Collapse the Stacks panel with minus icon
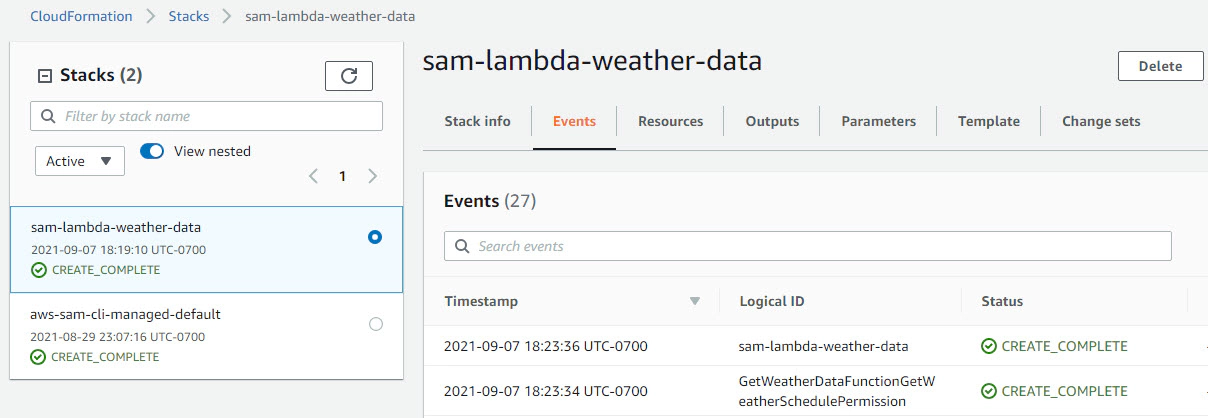 coord(44,76)
